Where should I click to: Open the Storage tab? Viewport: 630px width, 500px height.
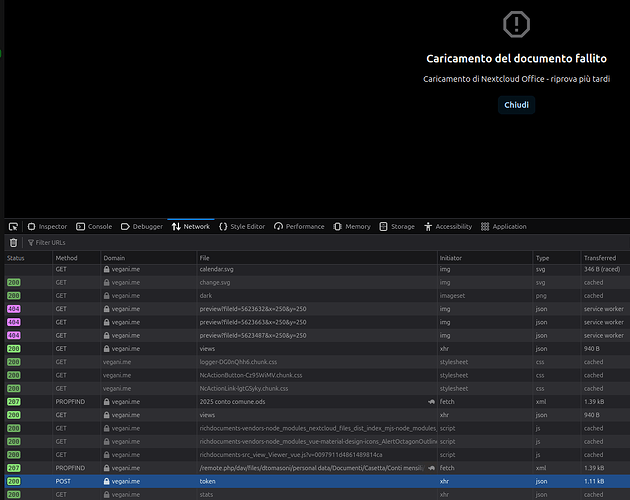[x=397, y=227]
